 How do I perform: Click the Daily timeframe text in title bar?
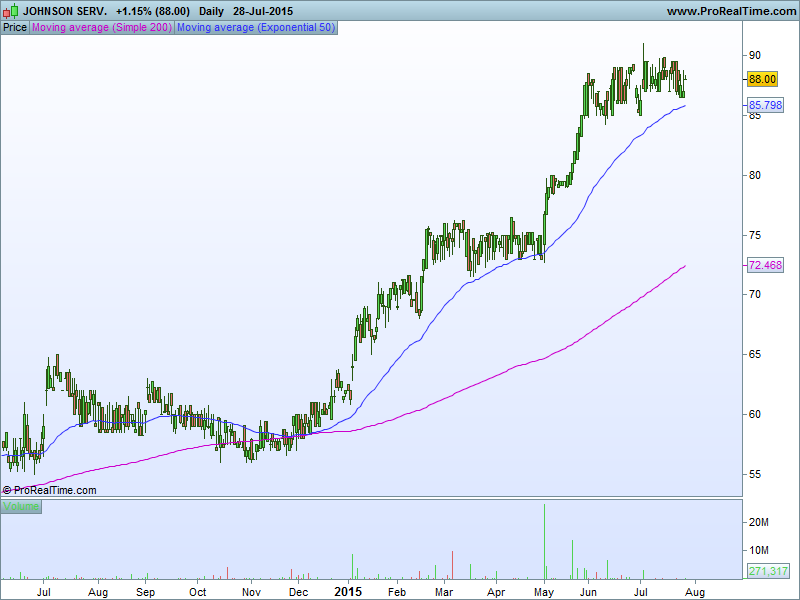point(211,11)
